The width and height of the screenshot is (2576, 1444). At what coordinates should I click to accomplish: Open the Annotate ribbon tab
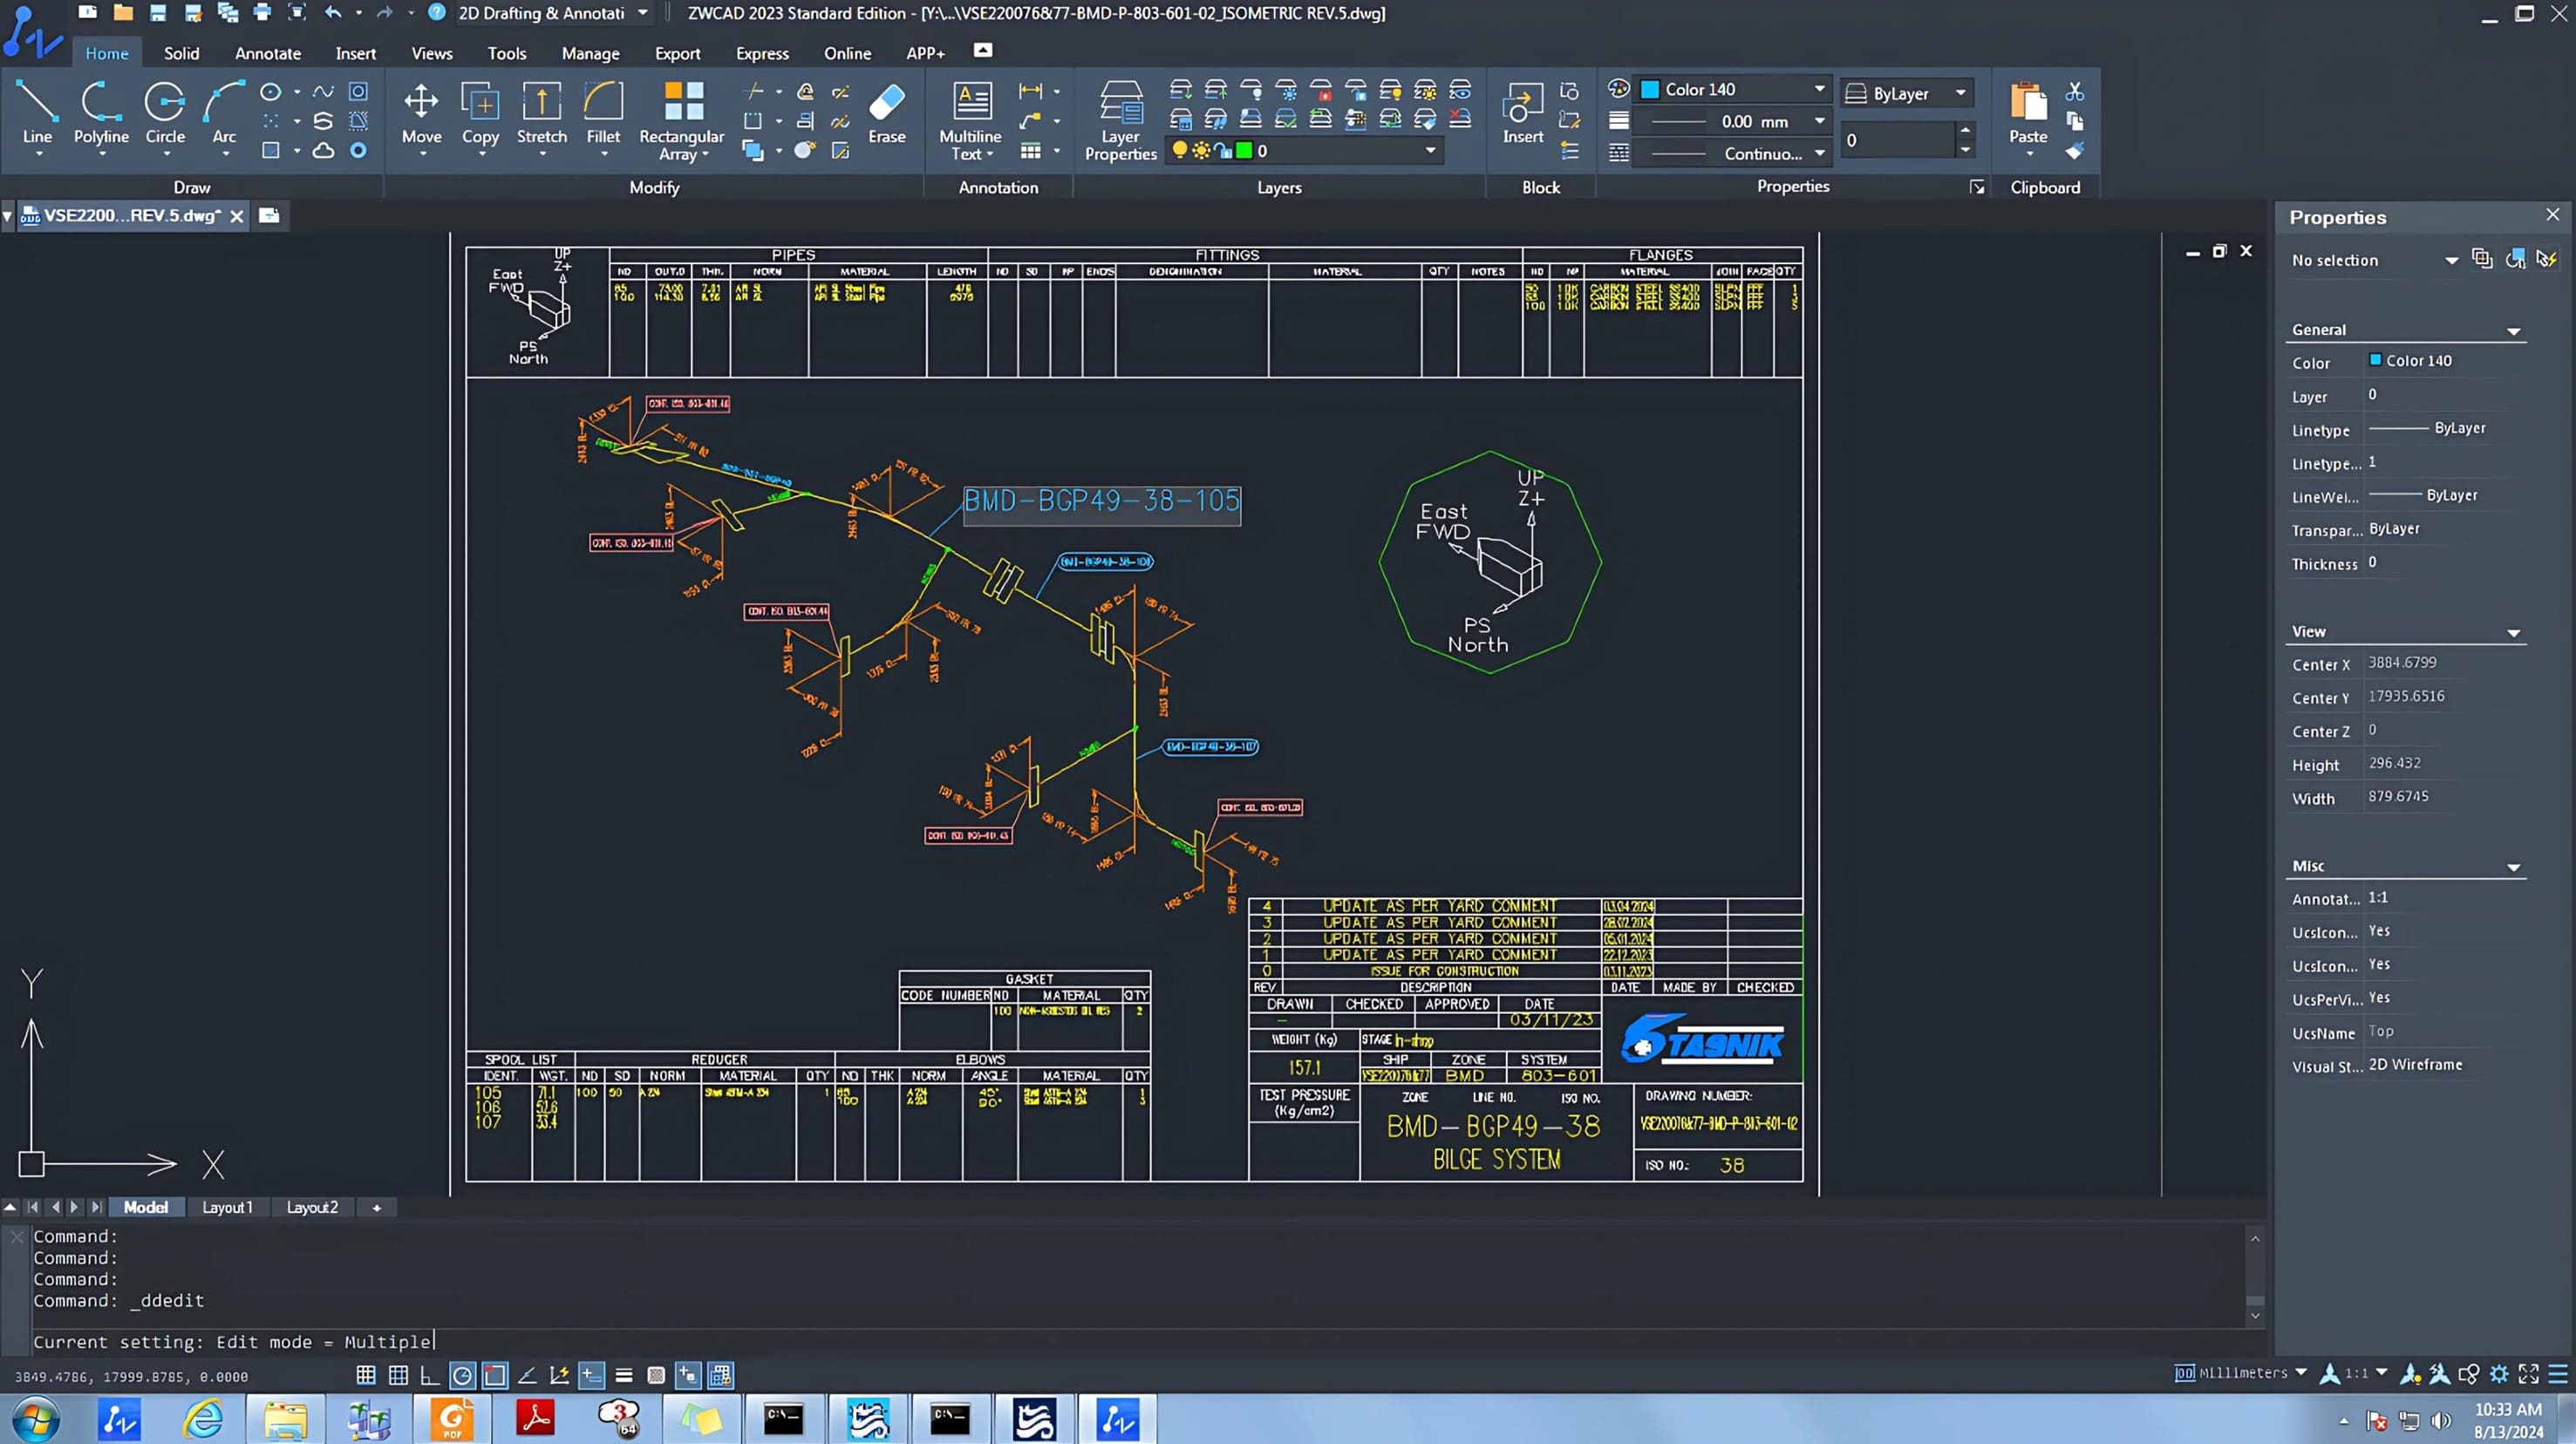(267, 51)
